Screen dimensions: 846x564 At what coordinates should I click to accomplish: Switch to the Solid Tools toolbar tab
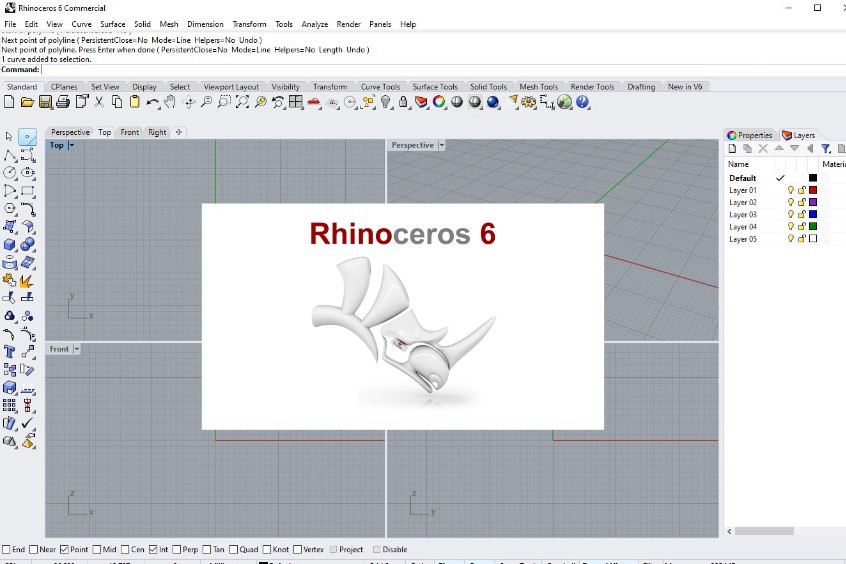(x=488, y=87)
